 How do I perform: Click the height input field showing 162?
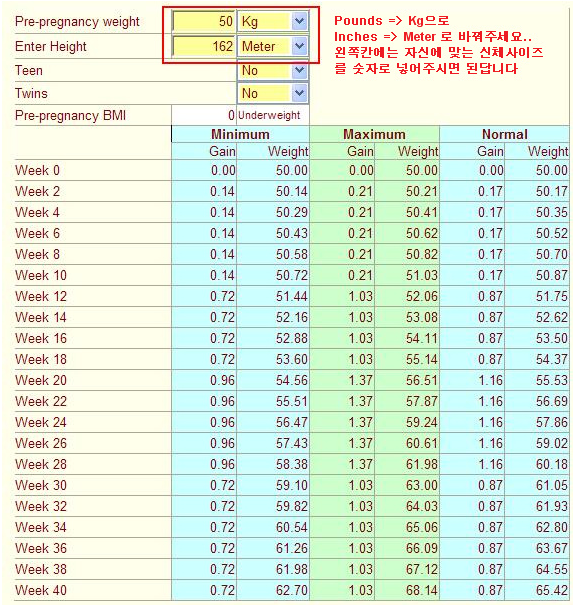click(x=204, y=46)
